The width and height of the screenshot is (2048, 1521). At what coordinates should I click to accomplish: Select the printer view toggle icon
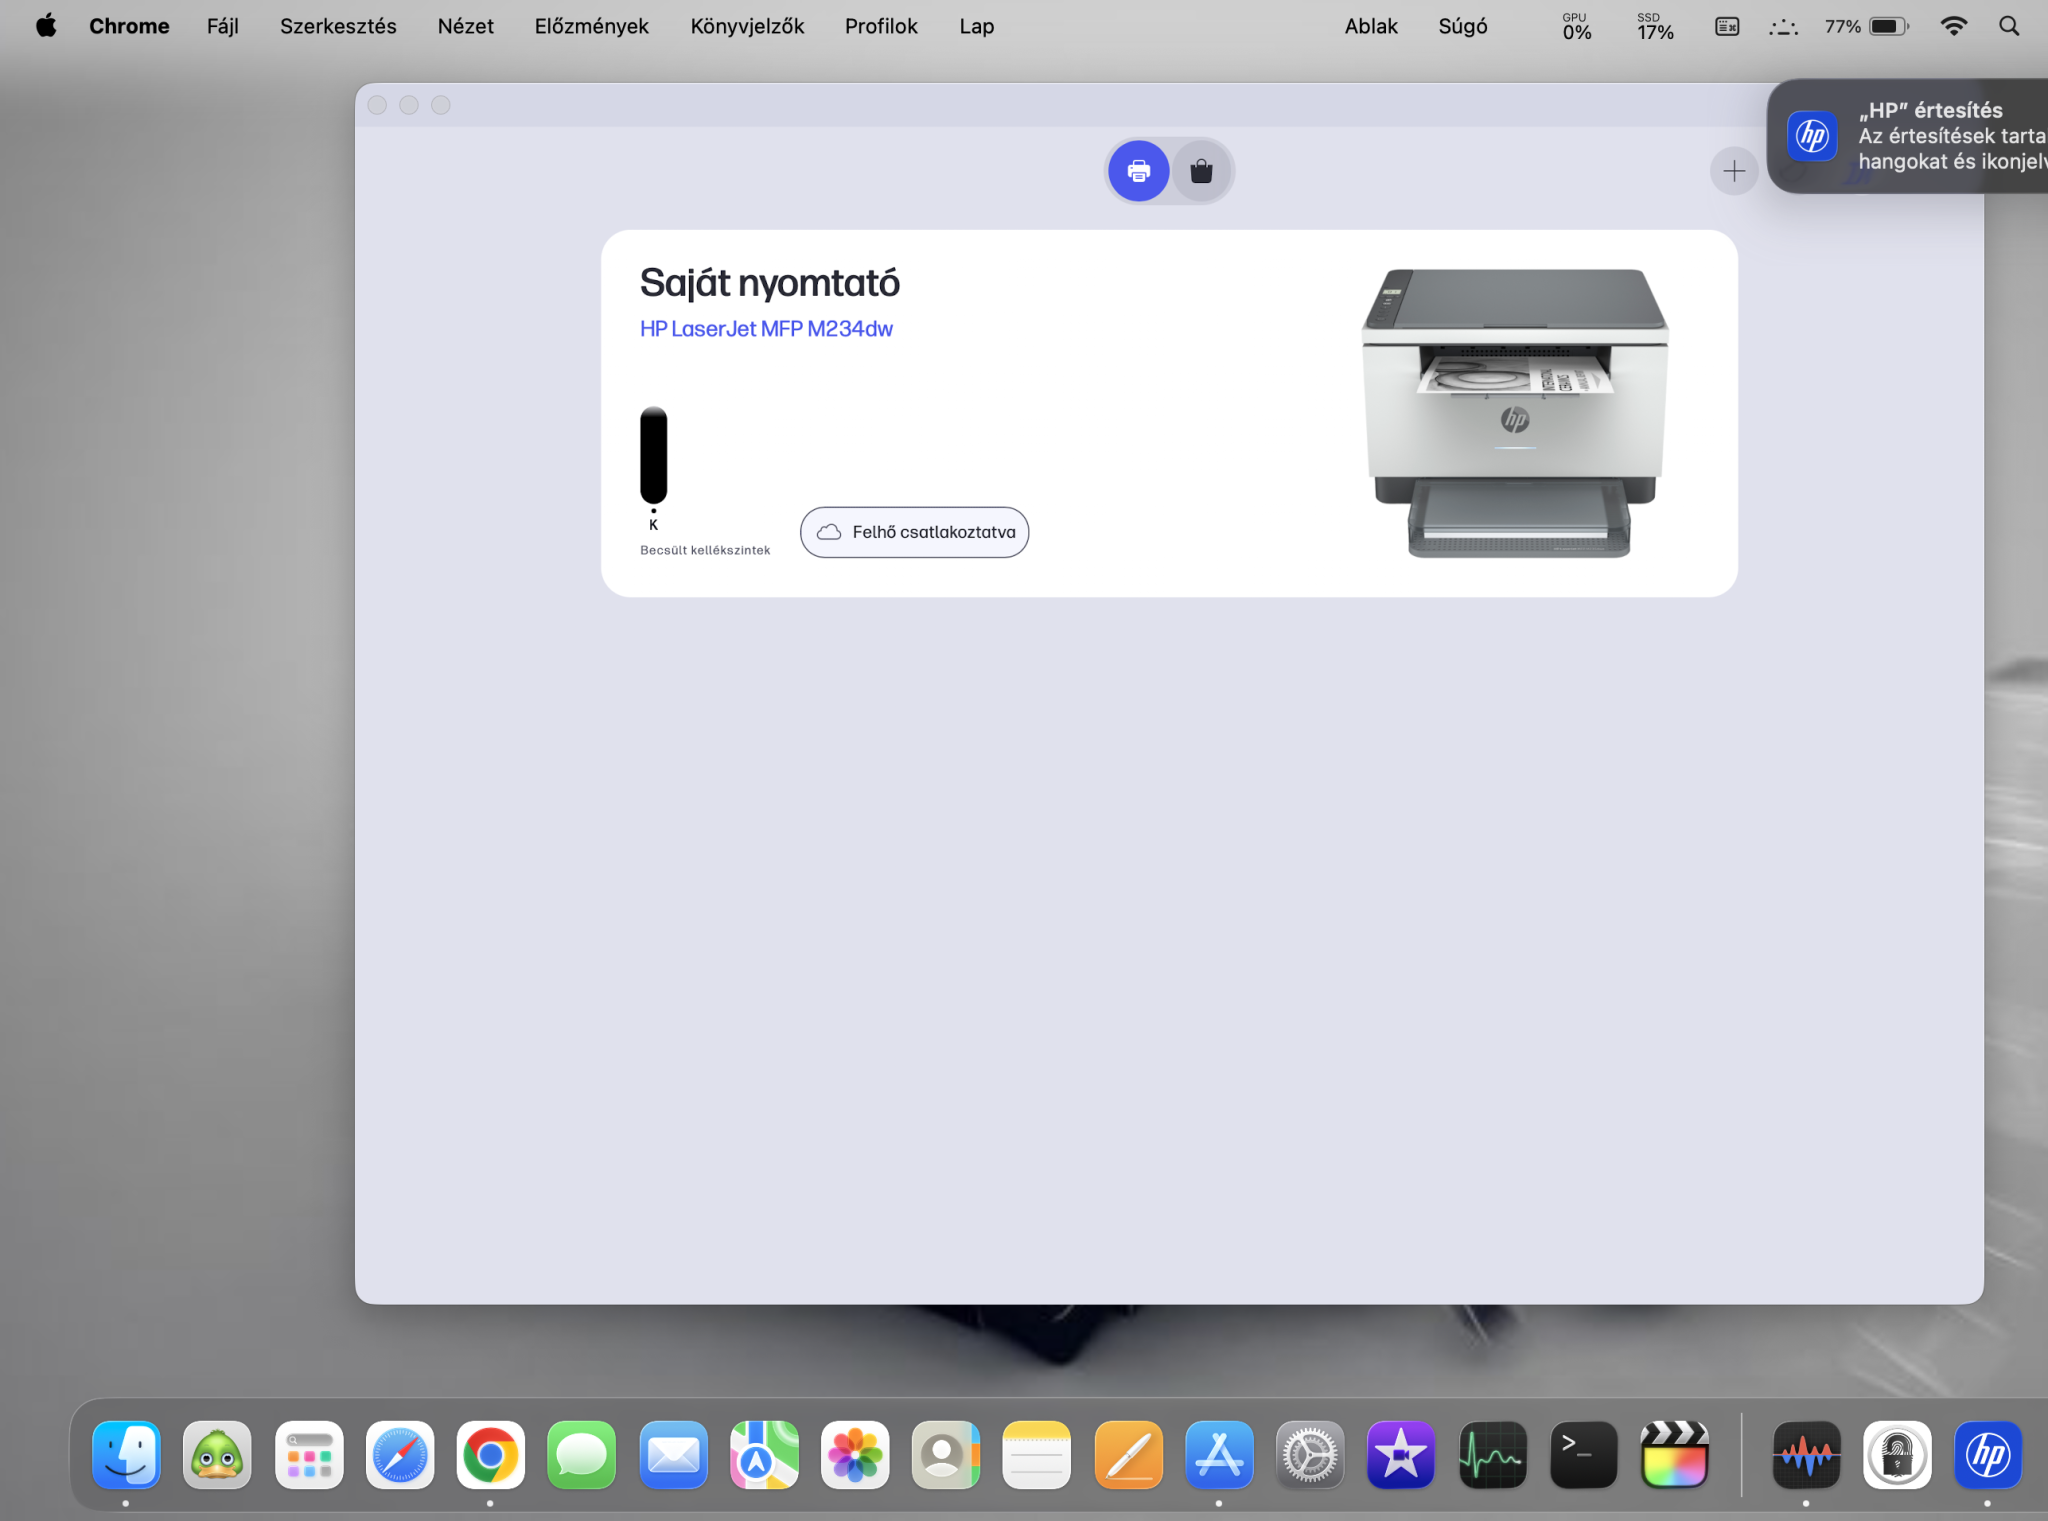pos(1138,171)
